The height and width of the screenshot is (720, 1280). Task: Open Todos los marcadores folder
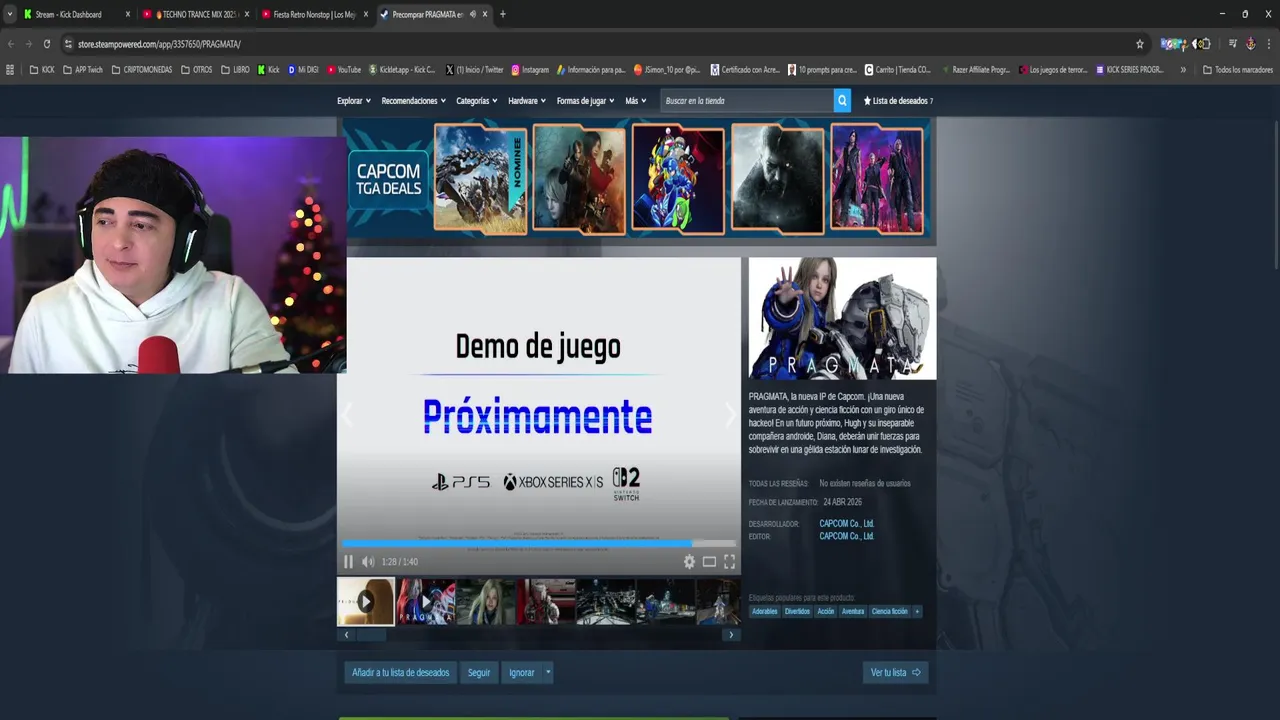click(x=1238, y=70)
